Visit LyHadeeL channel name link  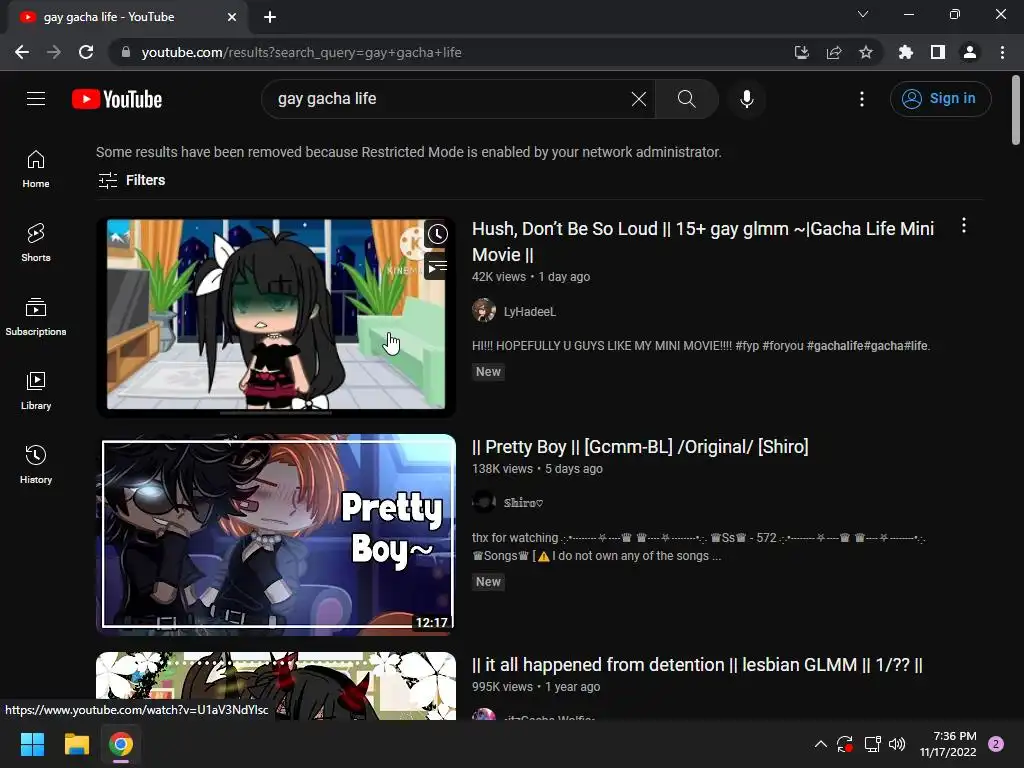coord(530,312)
